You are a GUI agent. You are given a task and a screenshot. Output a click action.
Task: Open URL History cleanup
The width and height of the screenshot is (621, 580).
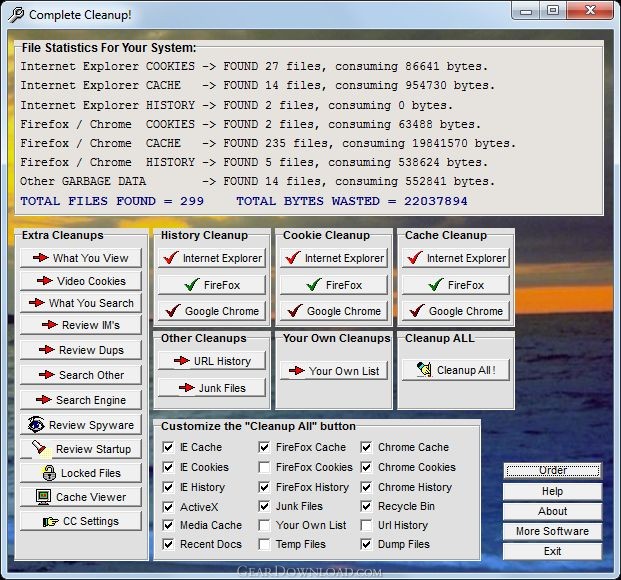coord(212,361)
